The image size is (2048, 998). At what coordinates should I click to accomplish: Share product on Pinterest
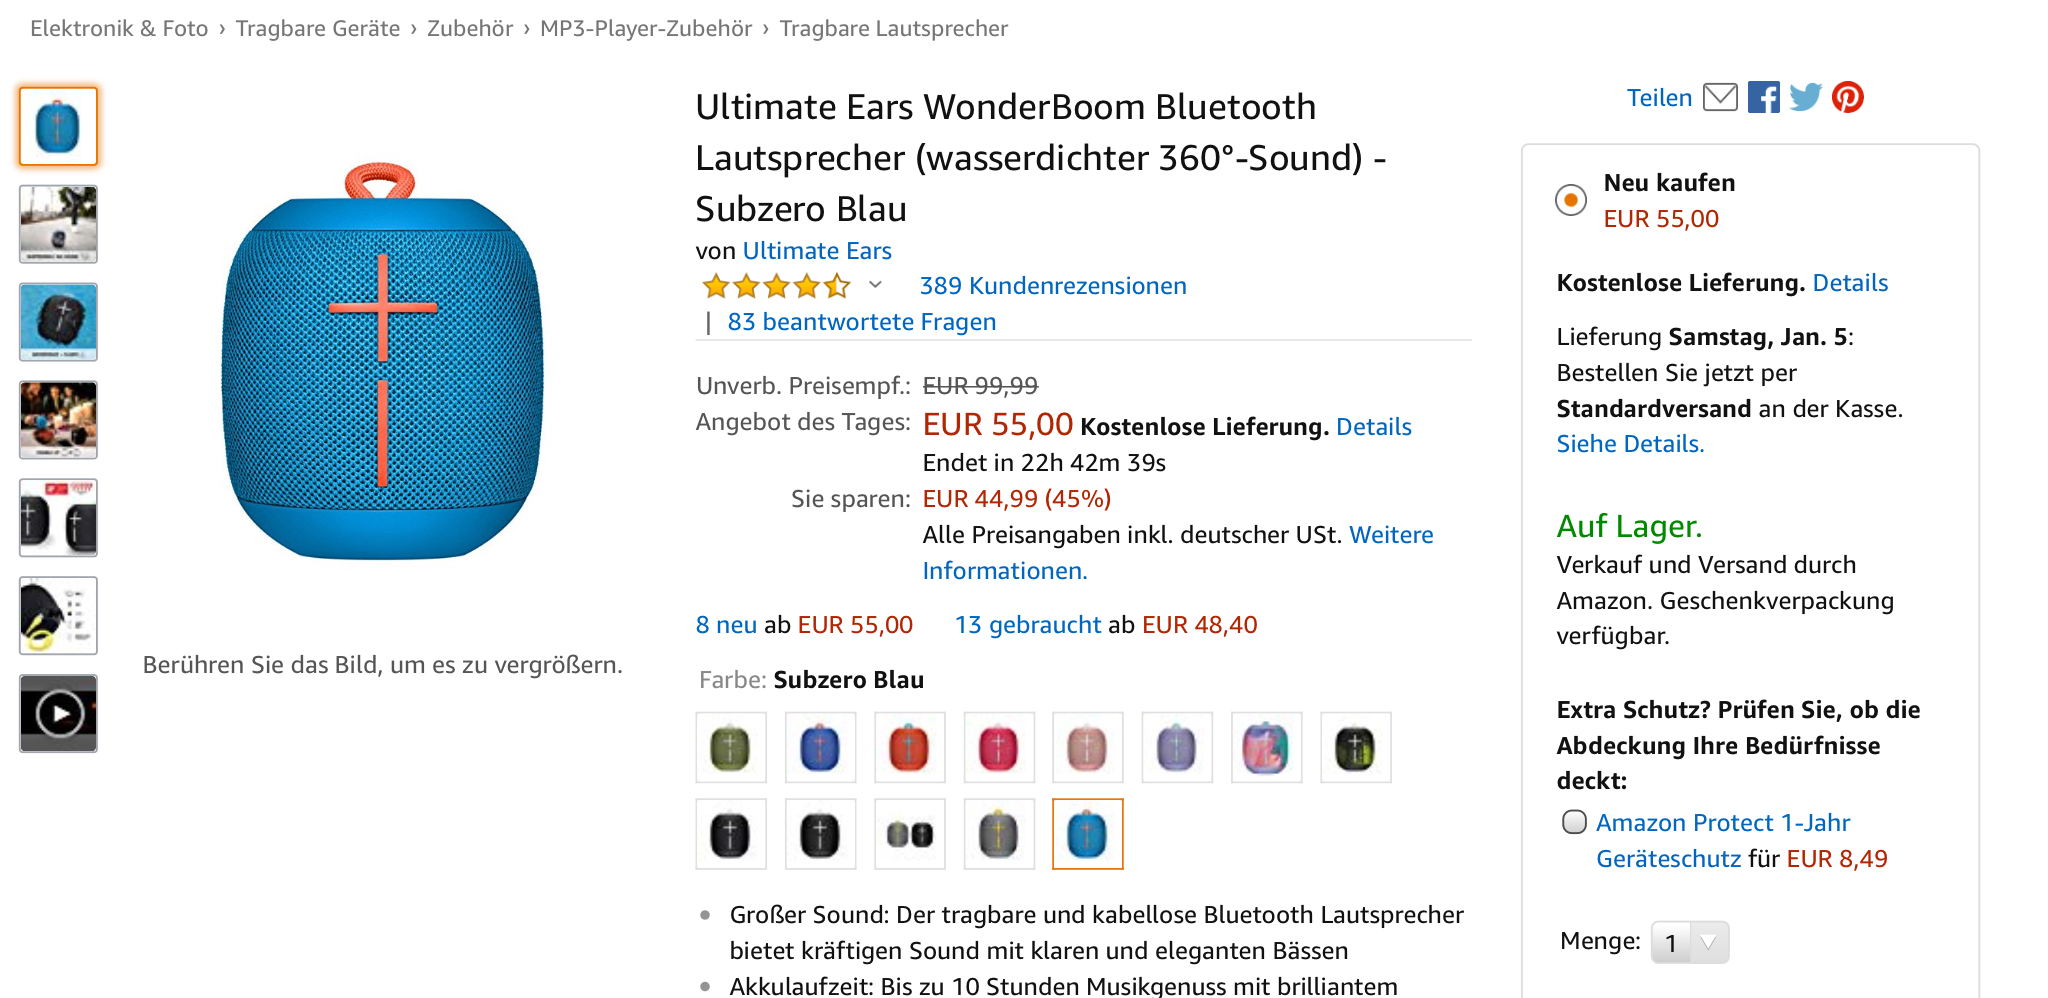(x=1847, y=97)
